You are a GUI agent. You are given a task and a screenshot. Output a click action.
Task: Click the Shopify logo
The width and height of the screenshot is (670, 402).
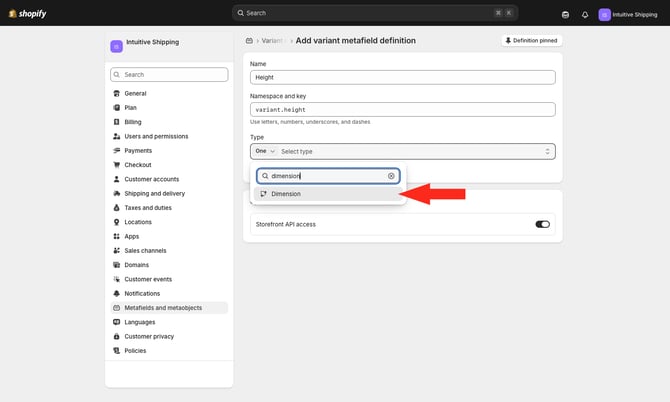[x=27, y=14]
